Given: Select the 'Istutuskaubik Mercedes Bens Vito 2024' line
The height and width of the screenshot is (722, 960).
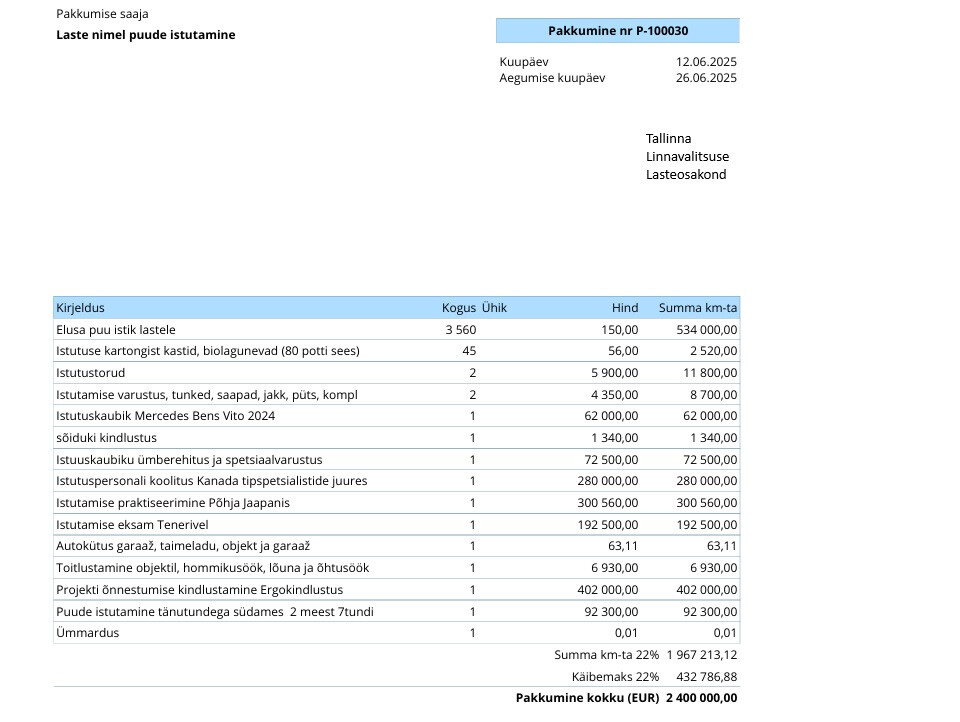Looking at the screenshot, I should tap(165, 416).
